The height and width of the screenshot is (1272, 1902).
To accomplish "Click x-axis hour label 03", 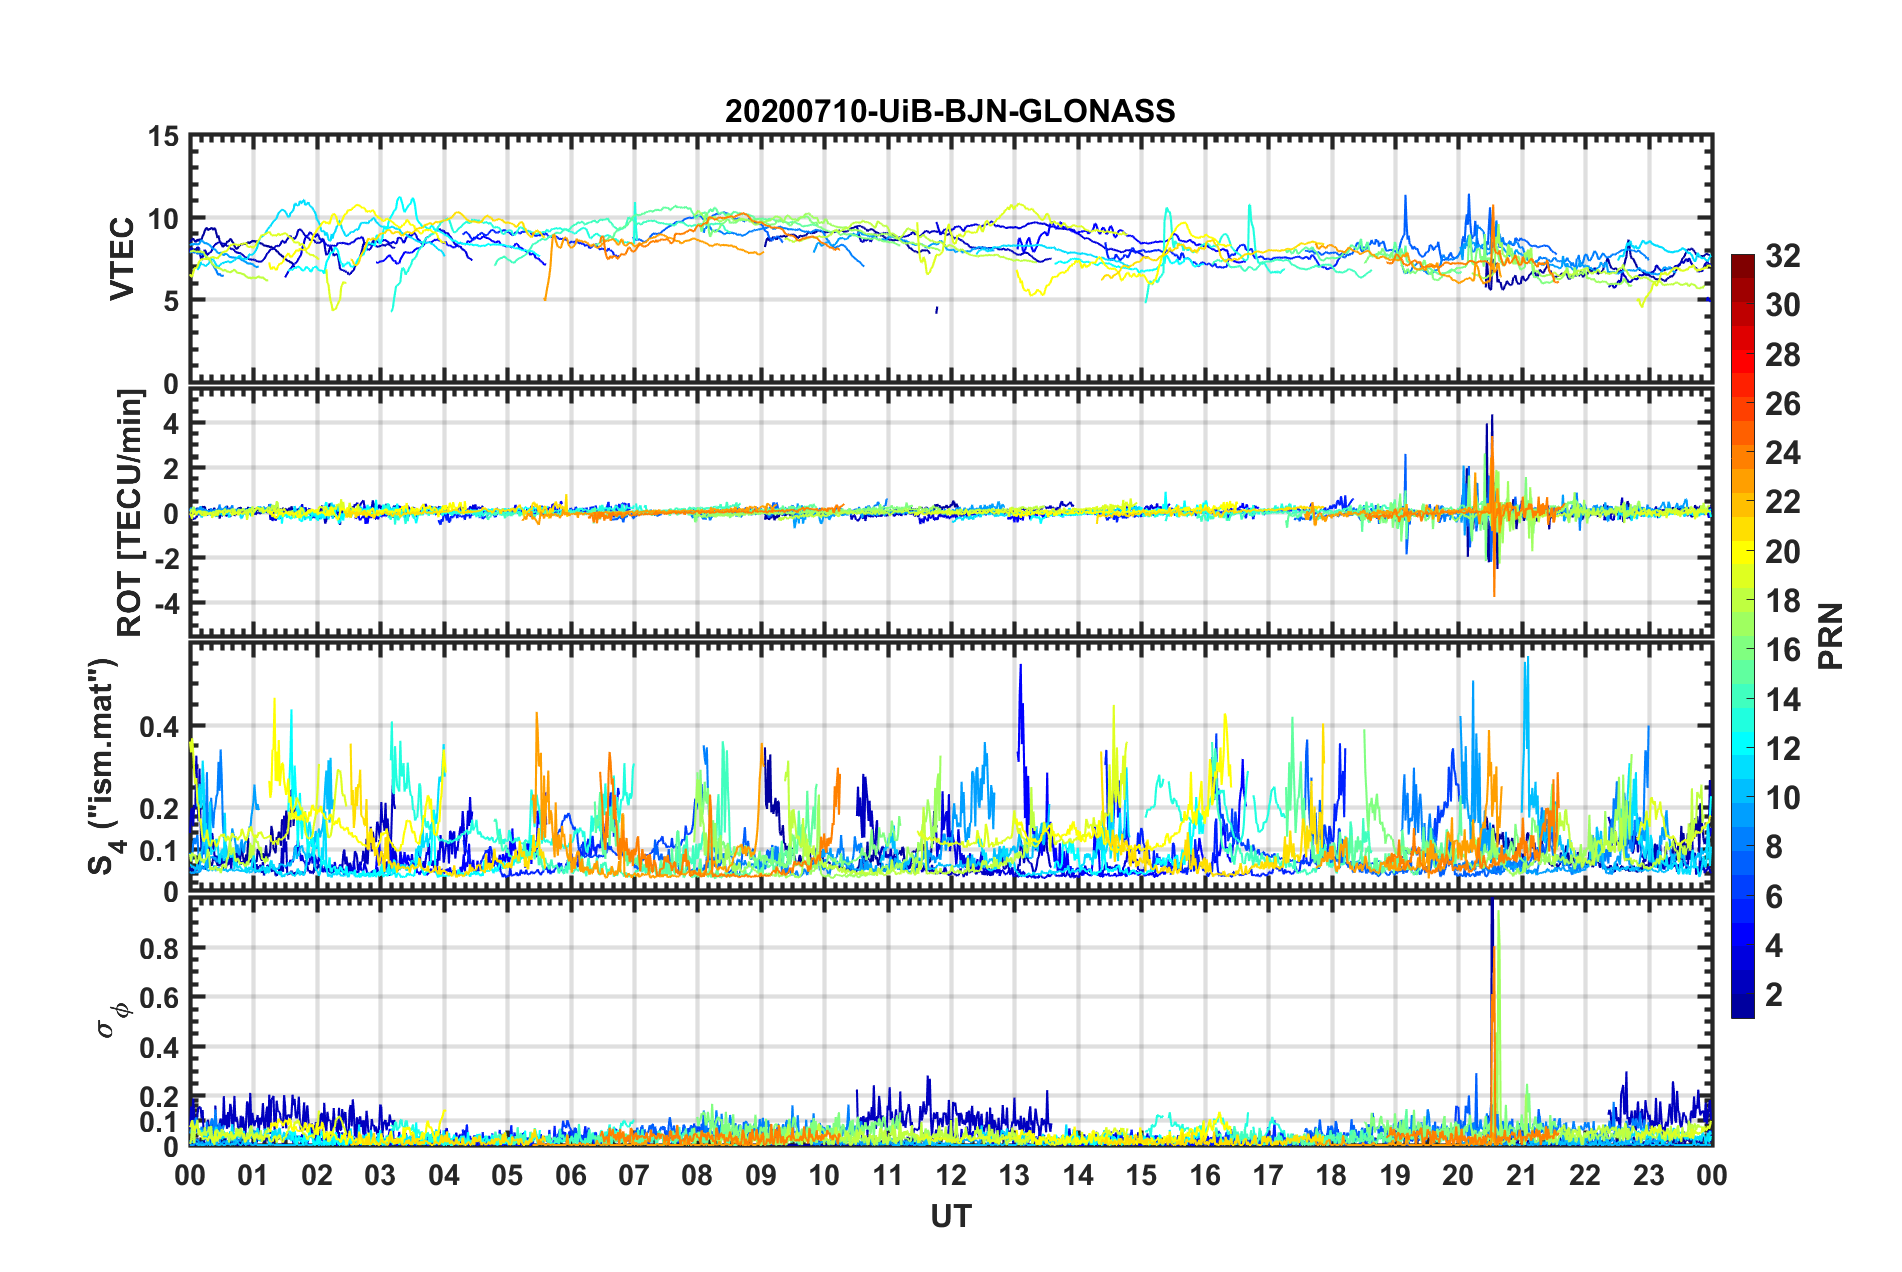I will pyautogui.click(x=380, y=1175).
